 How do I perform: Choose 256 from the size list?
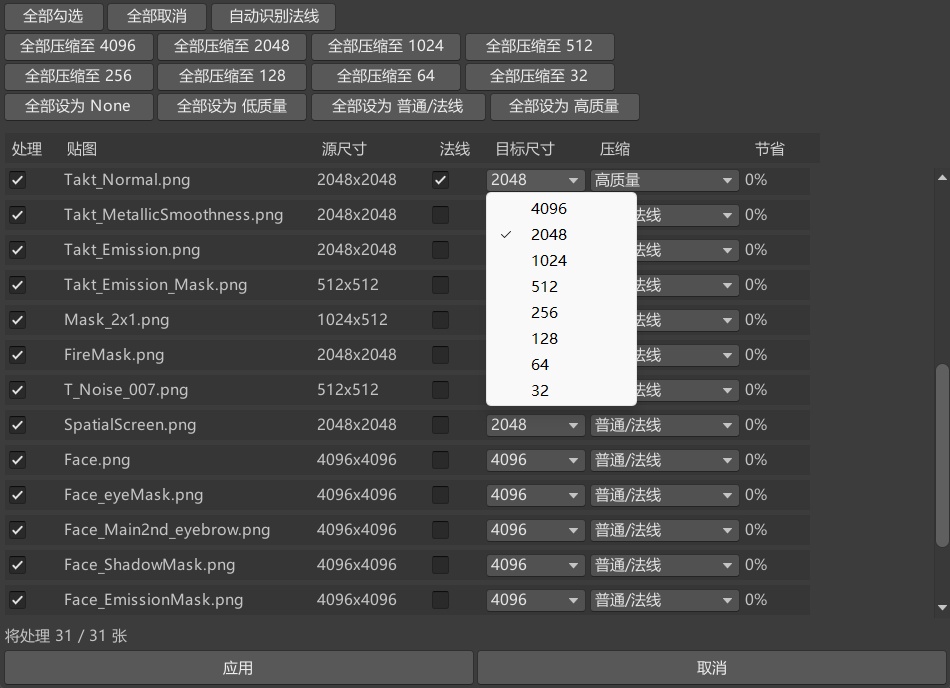pos(561,313)
